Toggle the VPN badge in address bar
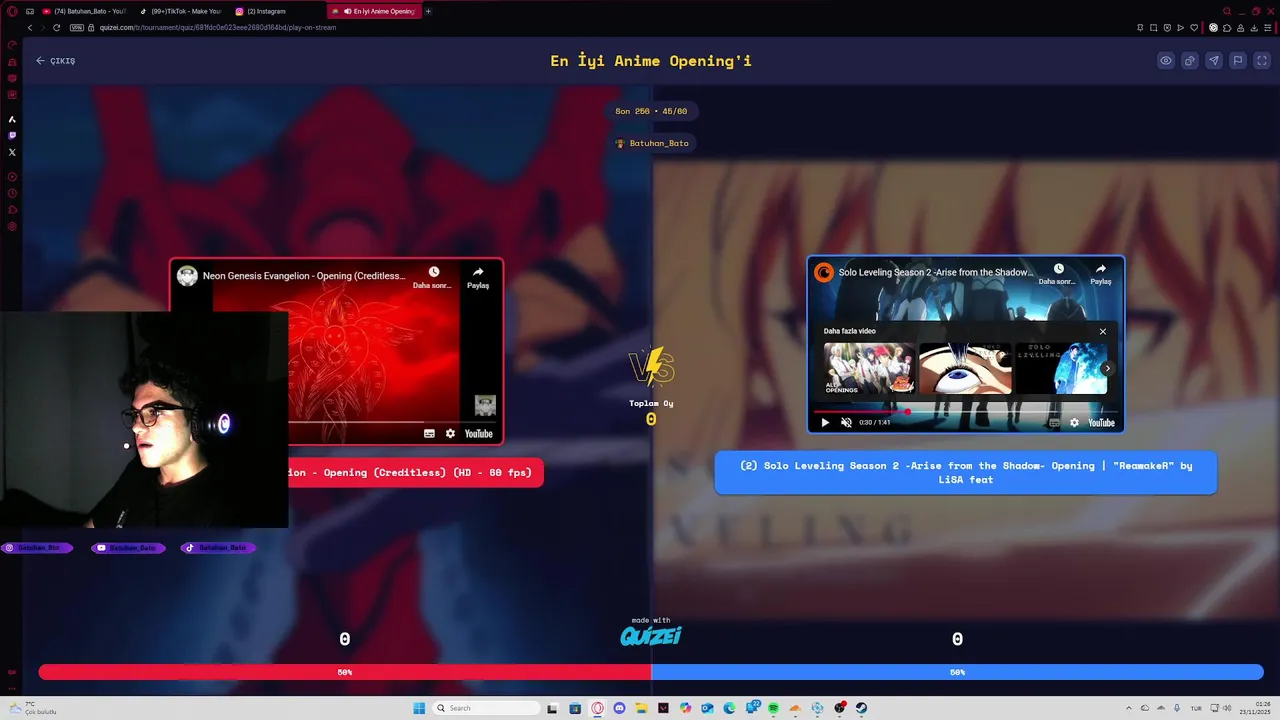 (76, 27)
